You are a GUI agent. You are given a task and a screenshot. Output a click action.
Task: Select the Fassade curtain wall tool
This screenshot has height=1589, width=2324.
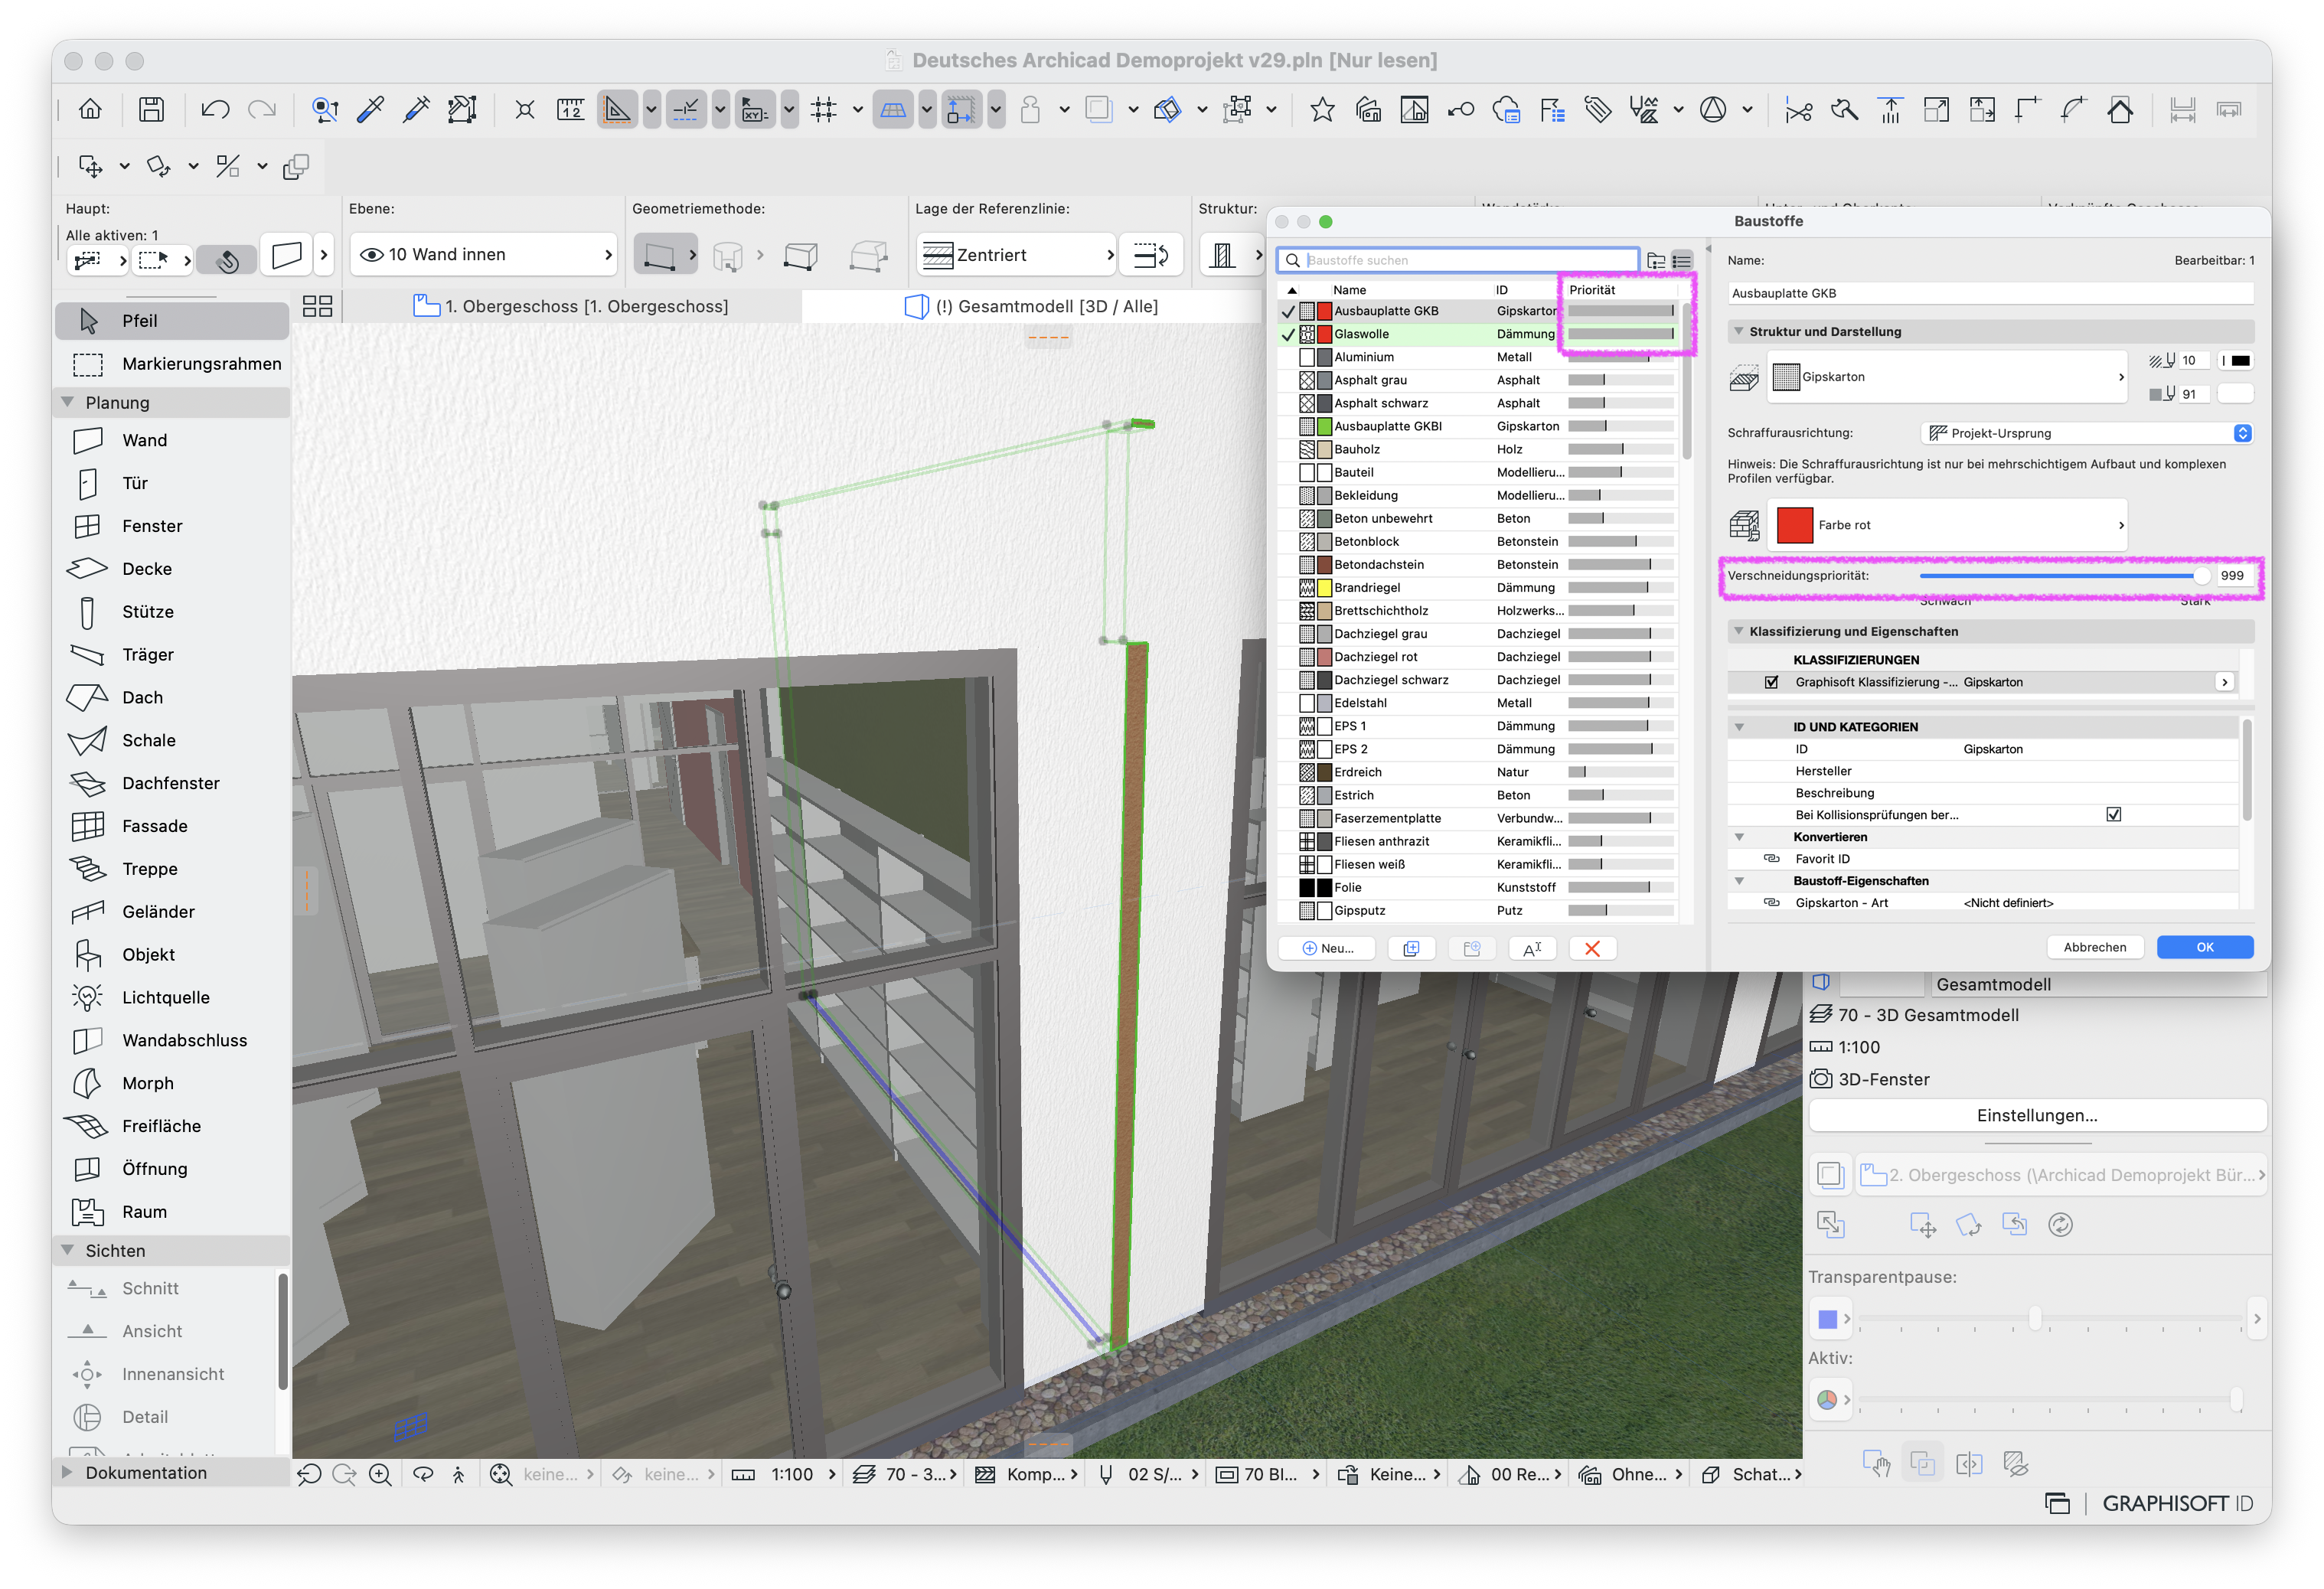pyautogui.click(x=172, y=826)
